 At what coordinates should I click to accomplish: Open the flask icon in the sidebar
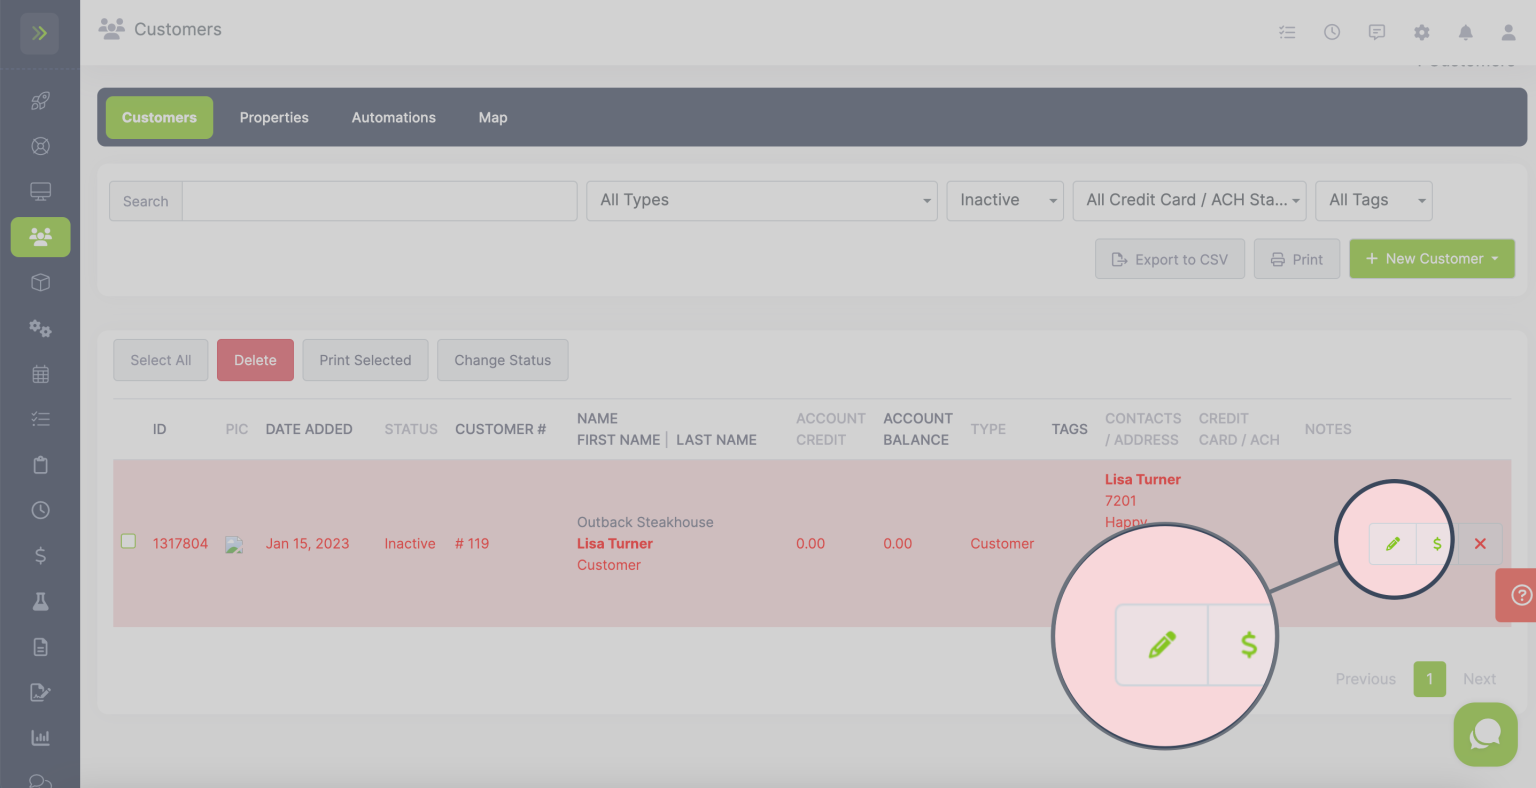(x=40, y=600)
